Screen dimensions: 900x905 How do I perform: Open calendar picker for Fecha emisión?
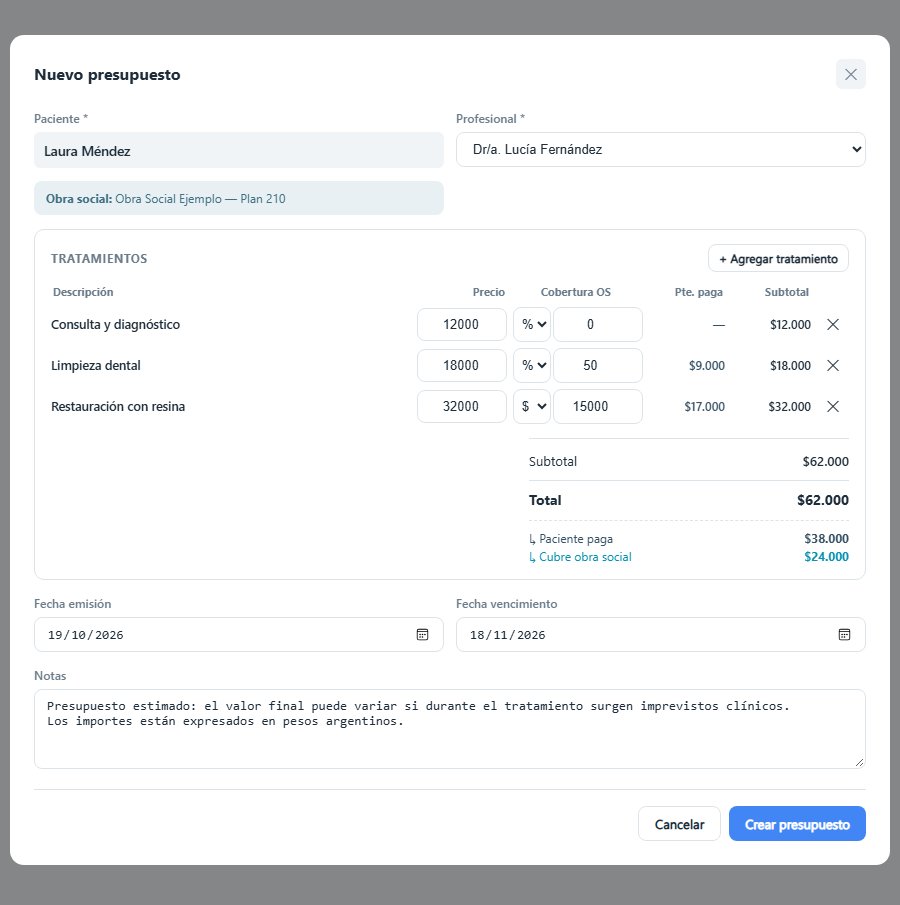point(423,634)
